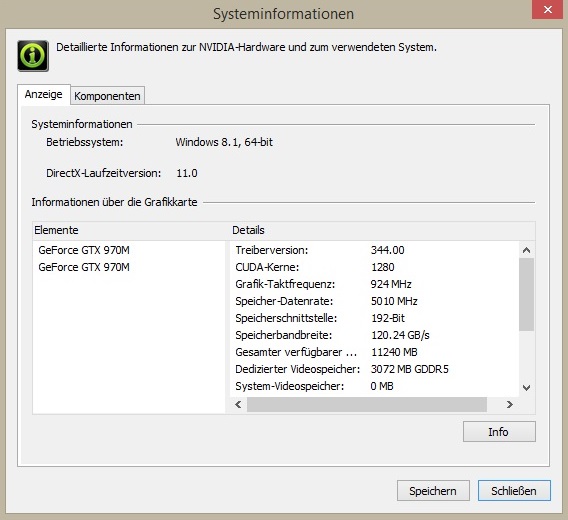Select the CUDA-Kerne 1280 row
The image size is (568, 520).
[x=375, y=267]
